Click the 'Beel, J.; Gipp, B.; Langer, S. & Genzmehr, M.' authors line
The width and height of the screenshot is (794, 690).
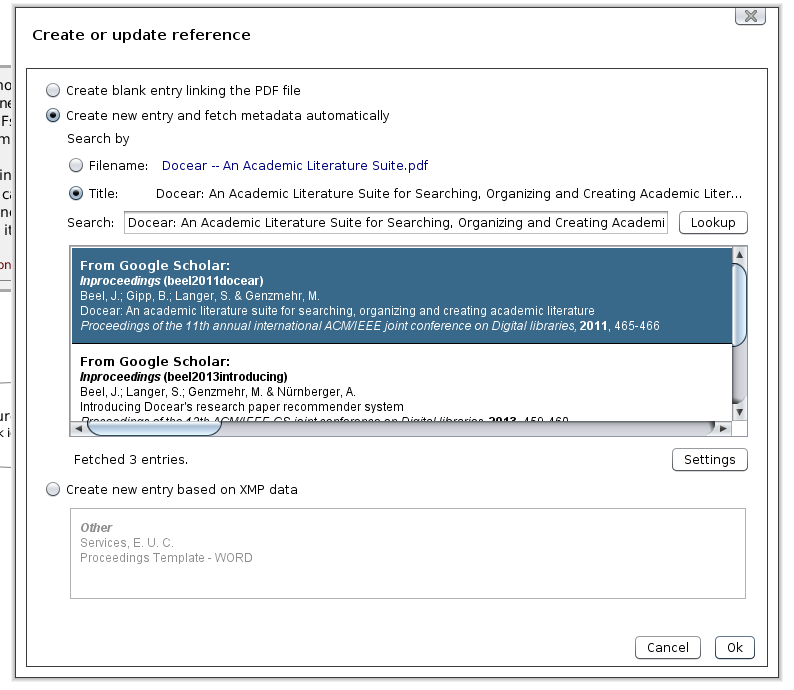pos(200,296)
